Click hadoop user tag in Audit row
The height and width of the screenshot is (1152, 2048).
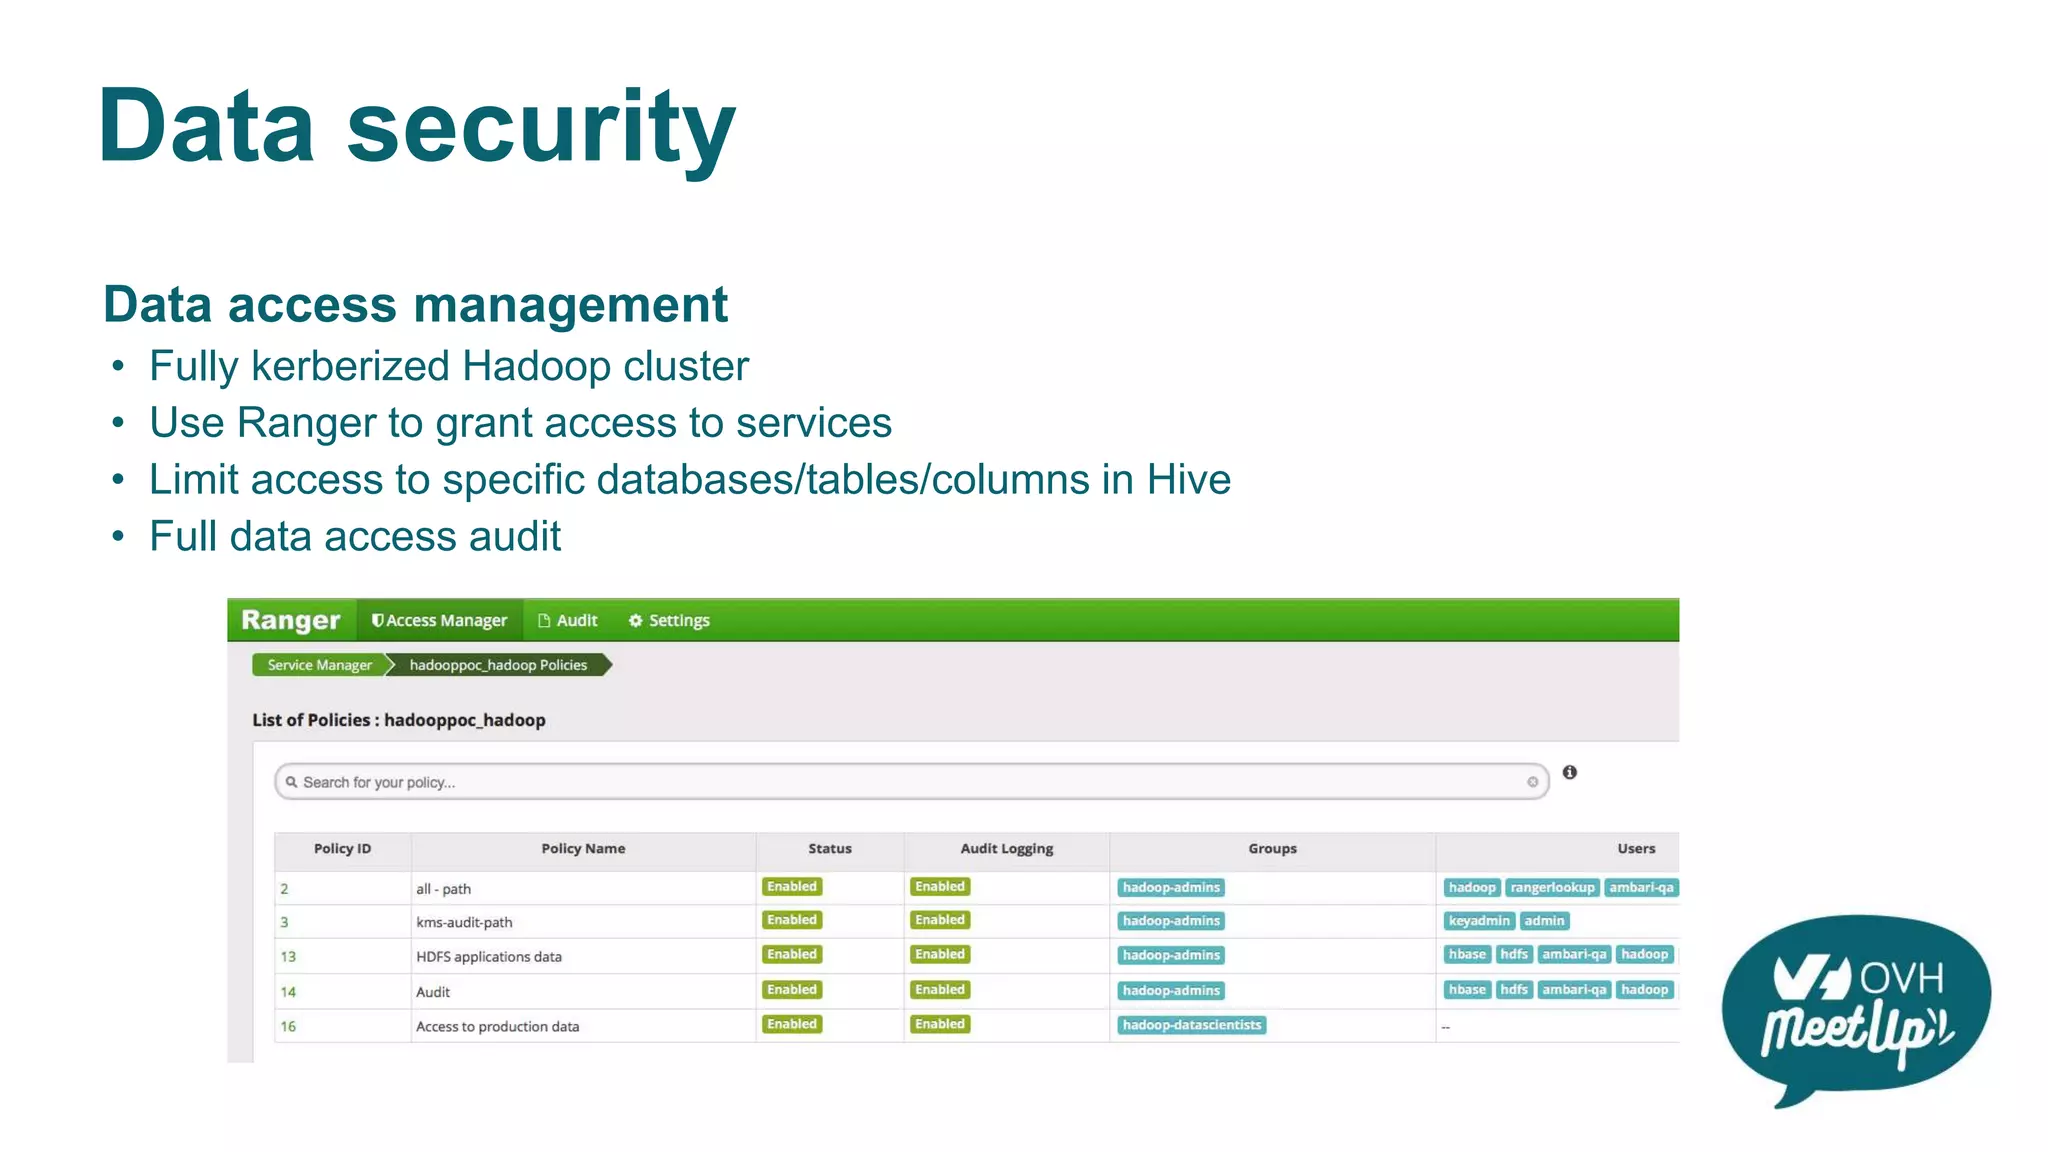pyautogui.click(x=1644, y=990)
